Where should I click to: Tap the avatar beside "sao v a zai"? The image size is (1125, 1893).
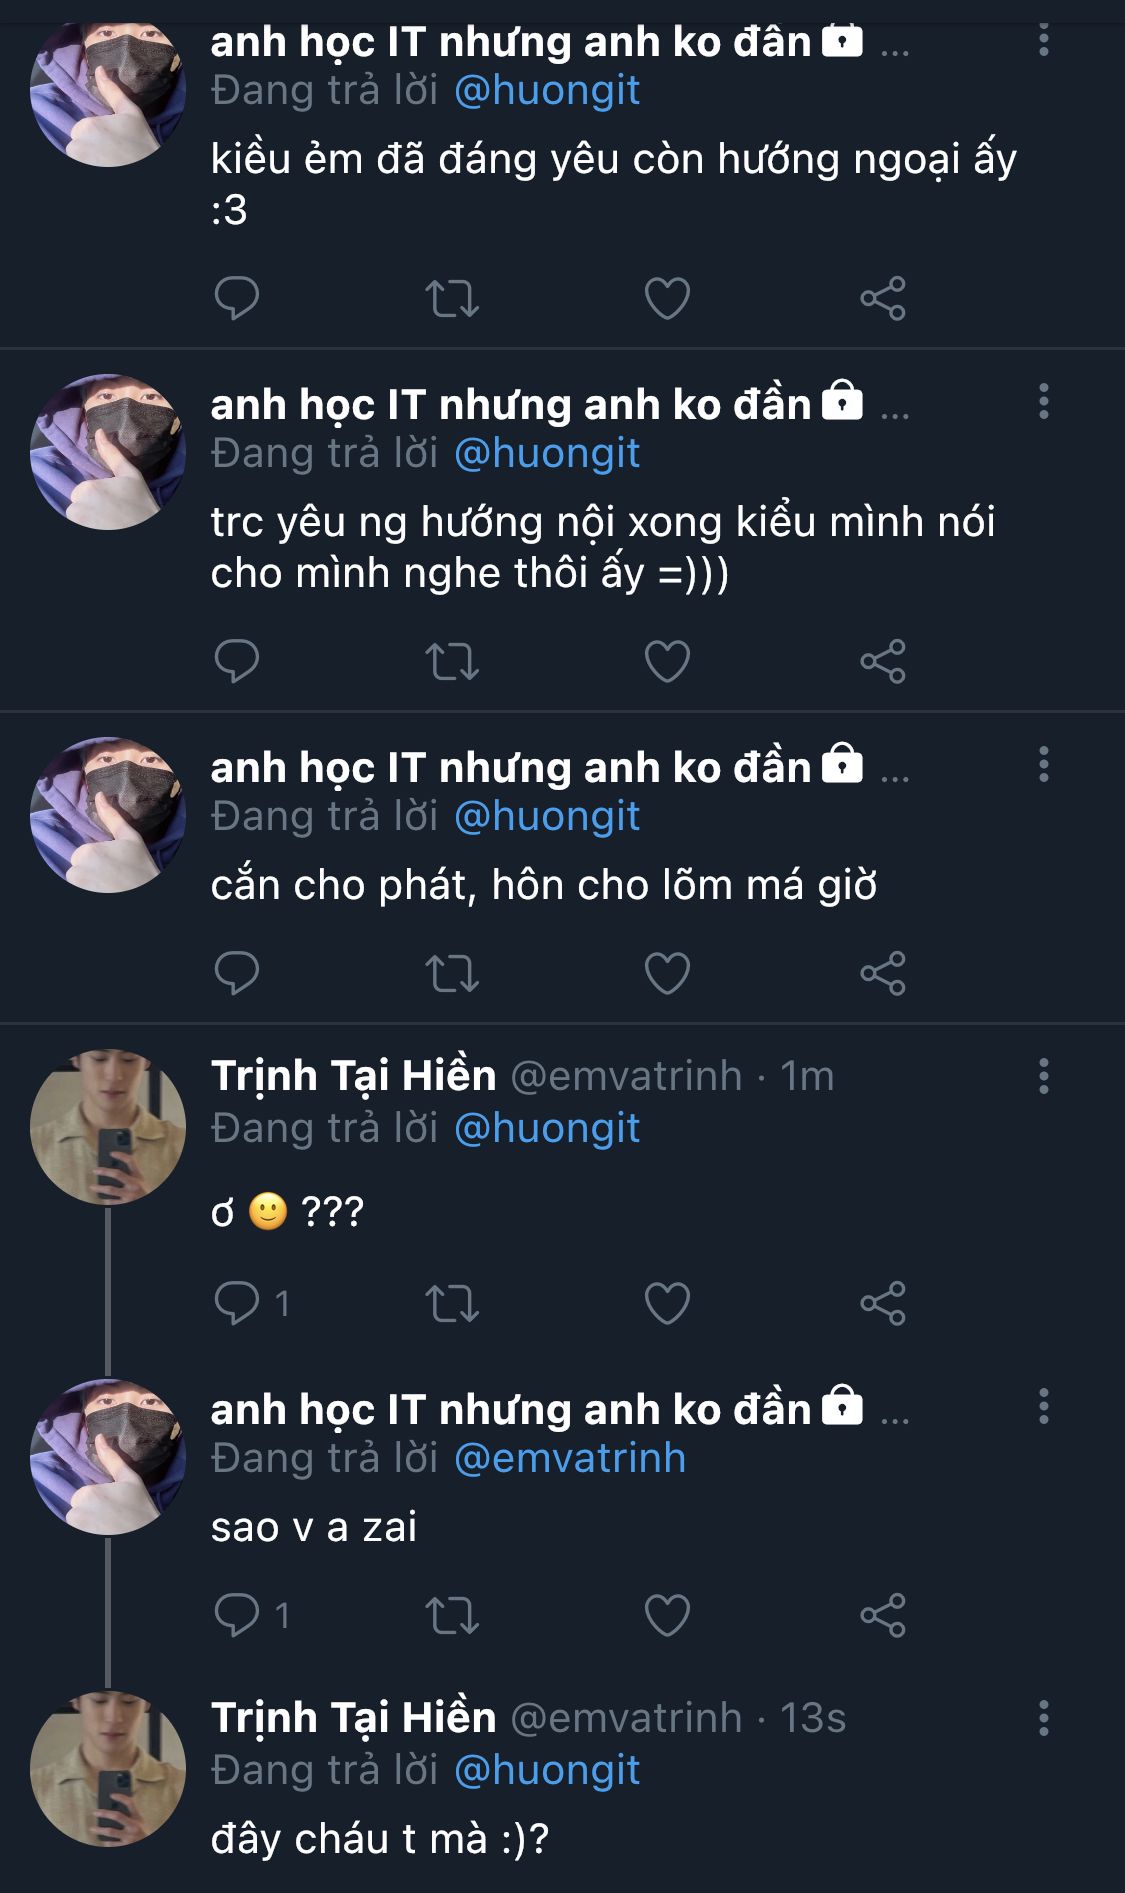pyautogui.click(x=108, y=1456)
